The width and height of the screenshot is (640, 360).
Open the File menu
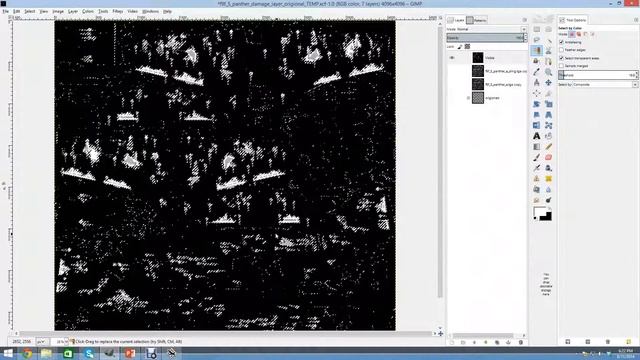(6, 11)
